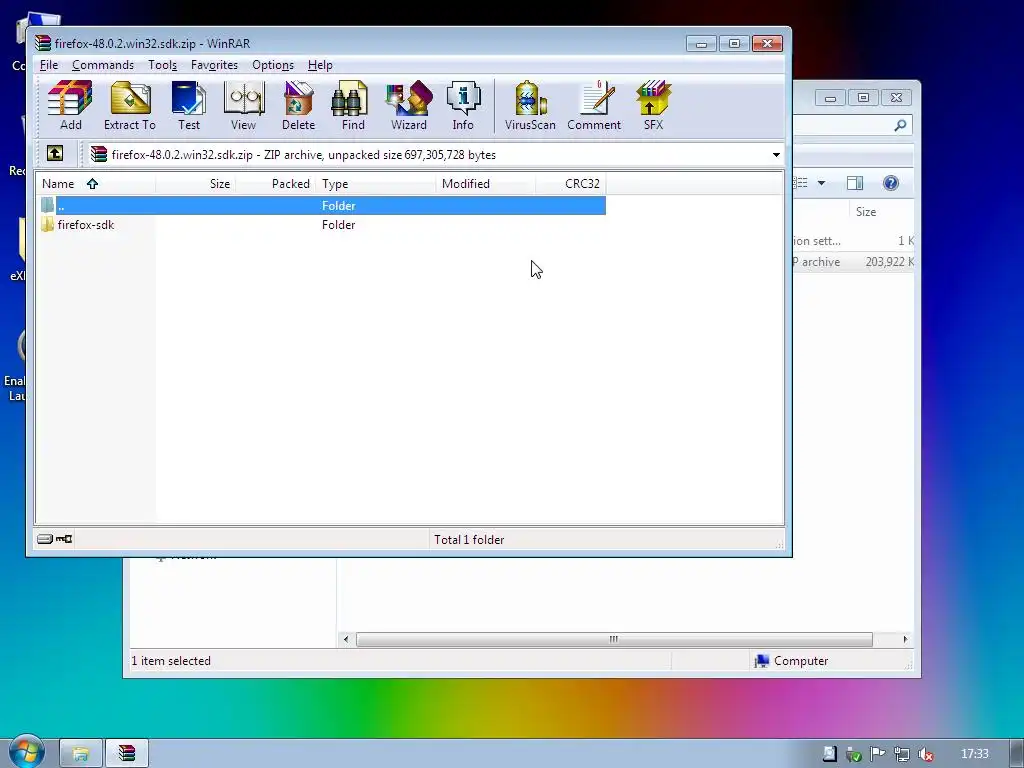Sort by the Size column header
This screenshot has height=768, width=1024.
tap(195, 184)
